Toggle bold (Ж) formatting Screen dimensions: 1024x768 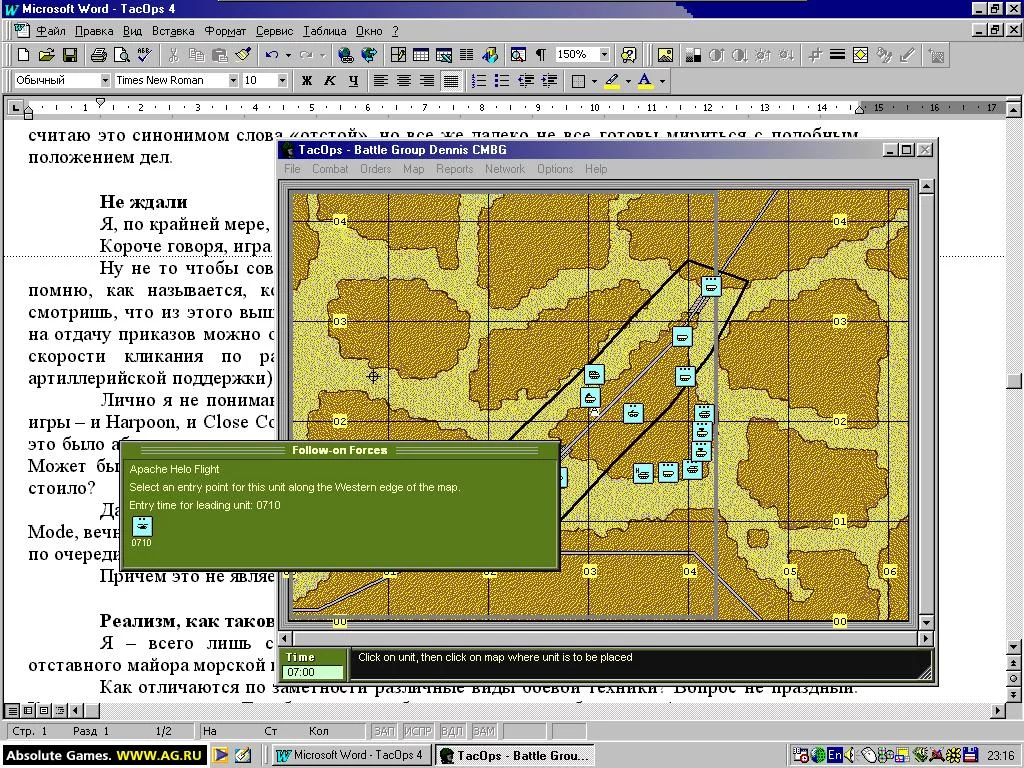click(x=306, y=80)
